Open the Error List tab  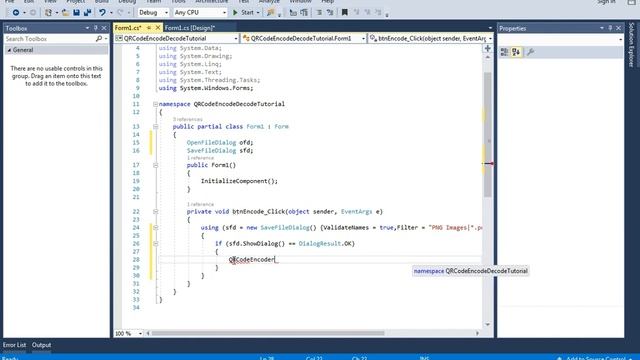pyautogui.click(x=14, y=345)
